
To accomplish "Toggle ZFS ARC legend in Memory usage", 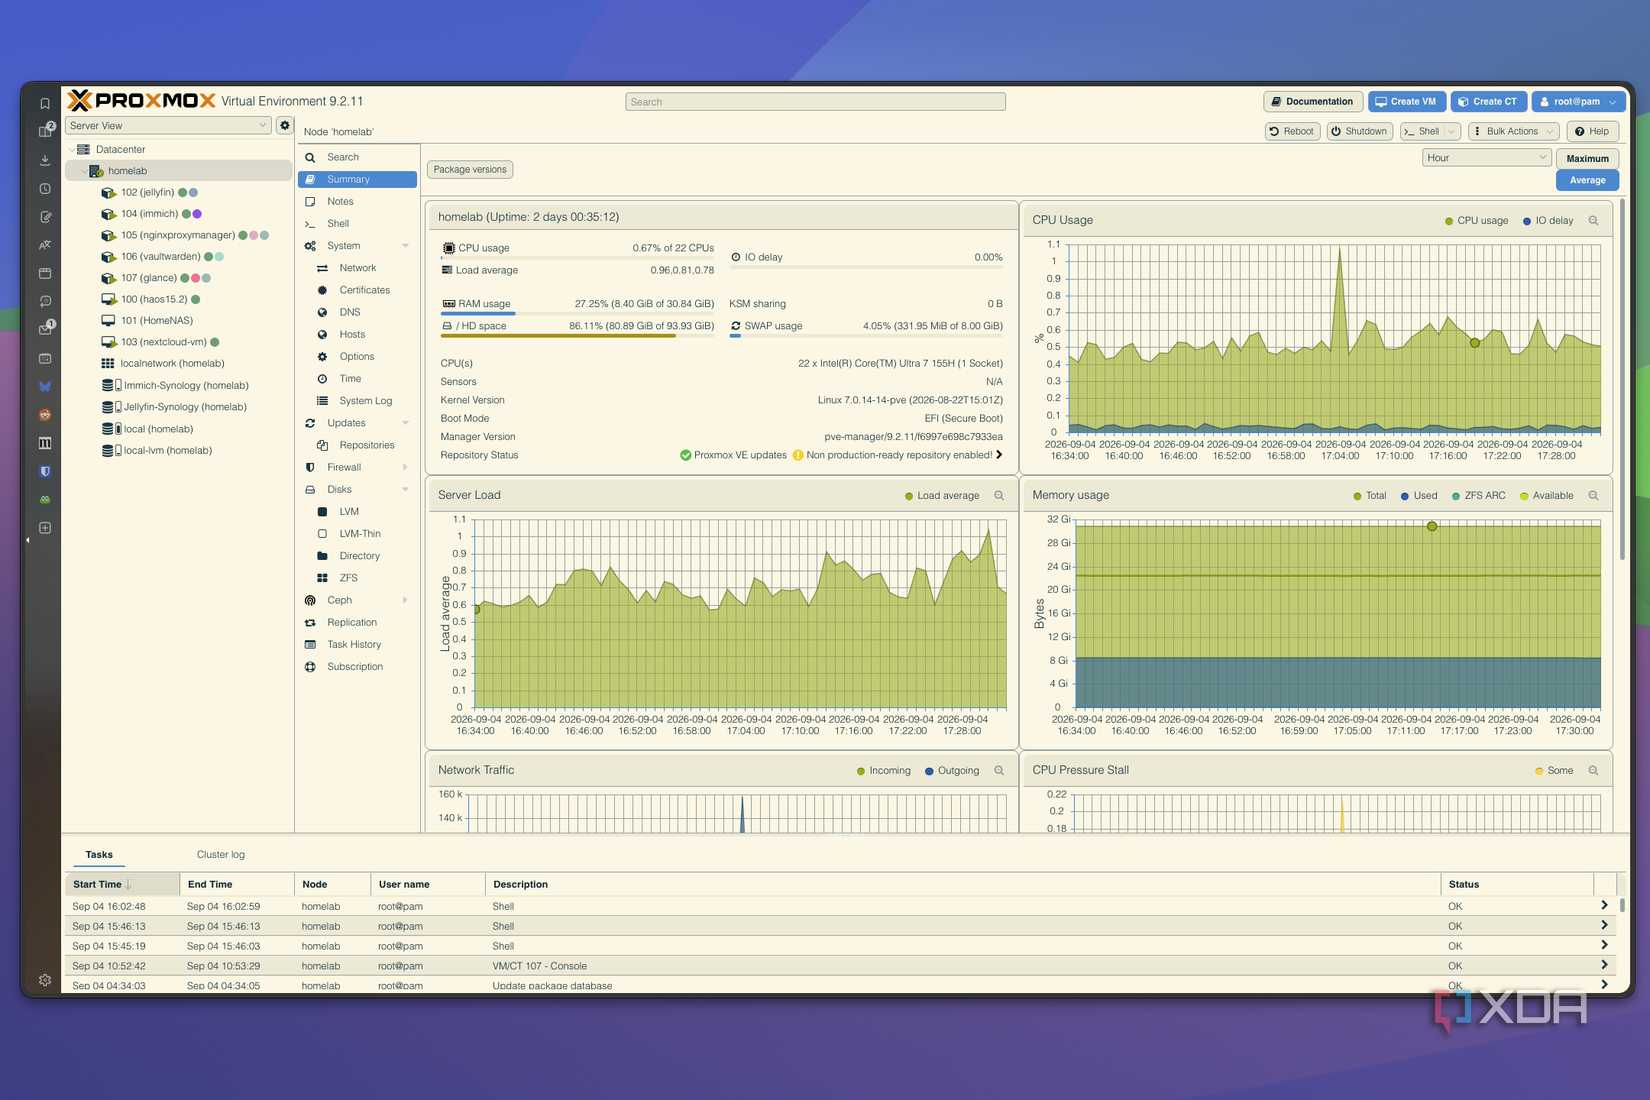I will [x=1478, y=496].
